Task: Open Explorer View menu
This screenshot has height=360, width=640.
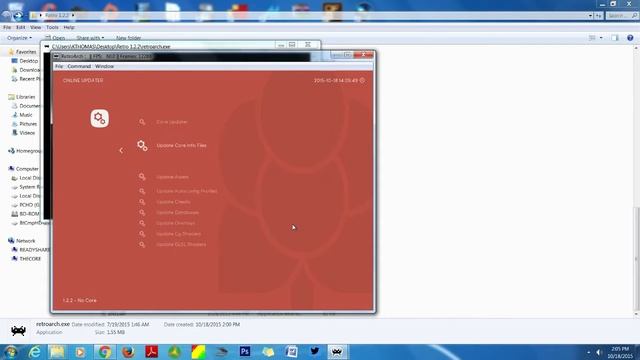Action: point(36,27)
